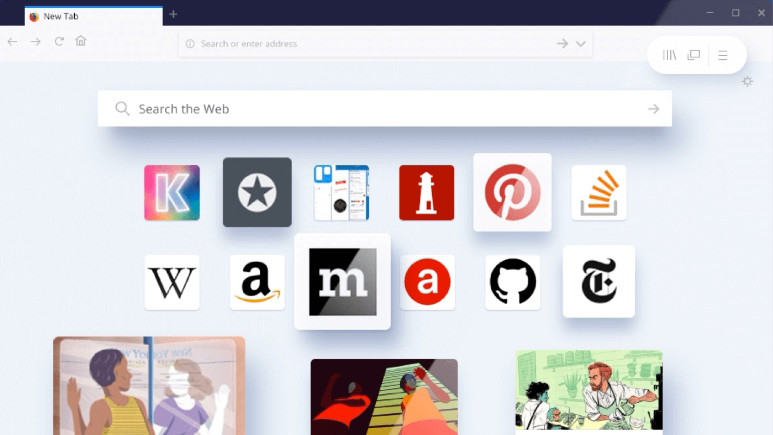Click the magnifier icon in web search

point(122,109)
